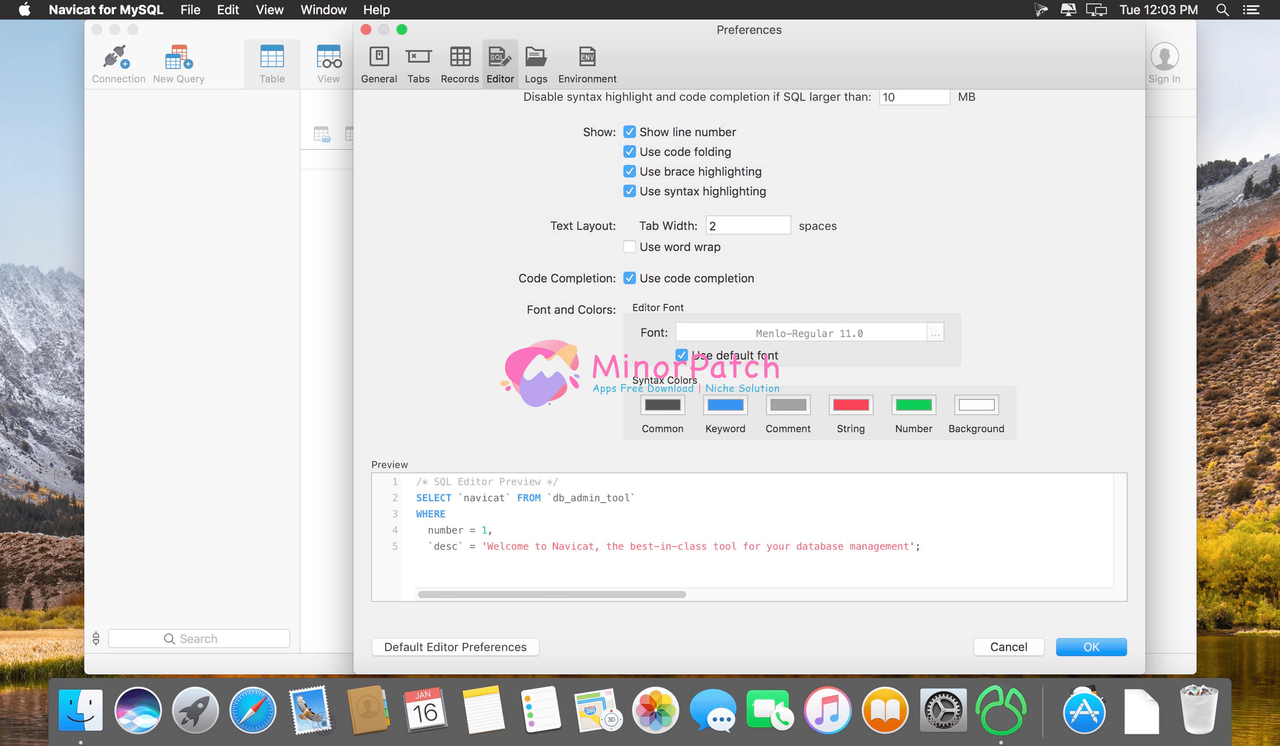
Task: Open Reminders from the Dock
Action: (x=541, y=710)
